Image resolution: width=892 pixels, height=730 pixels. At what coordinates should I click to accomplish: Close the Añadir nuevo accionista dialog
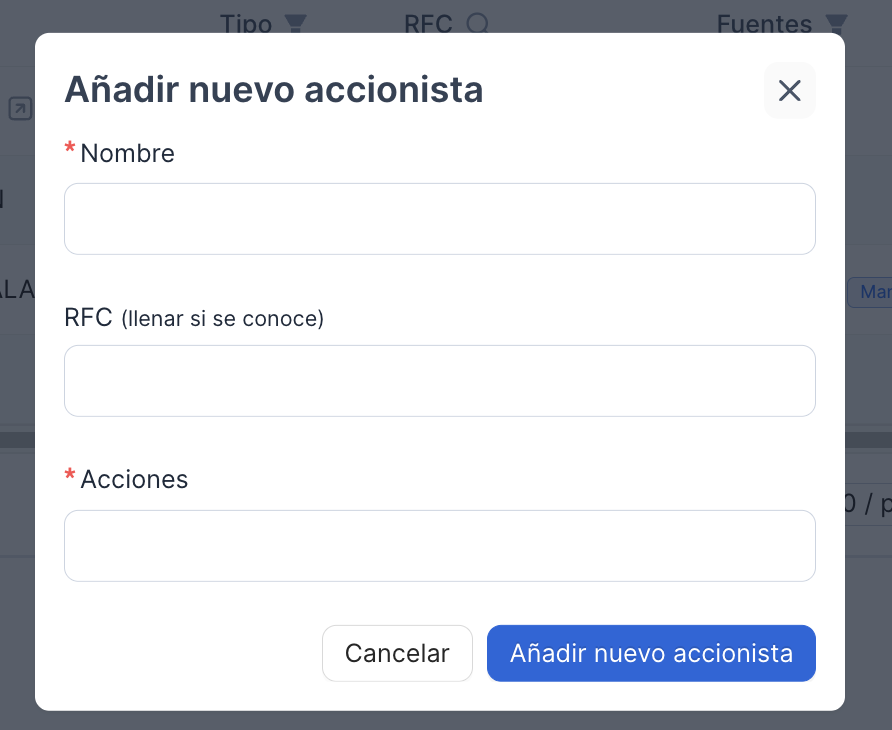point(789,90)
